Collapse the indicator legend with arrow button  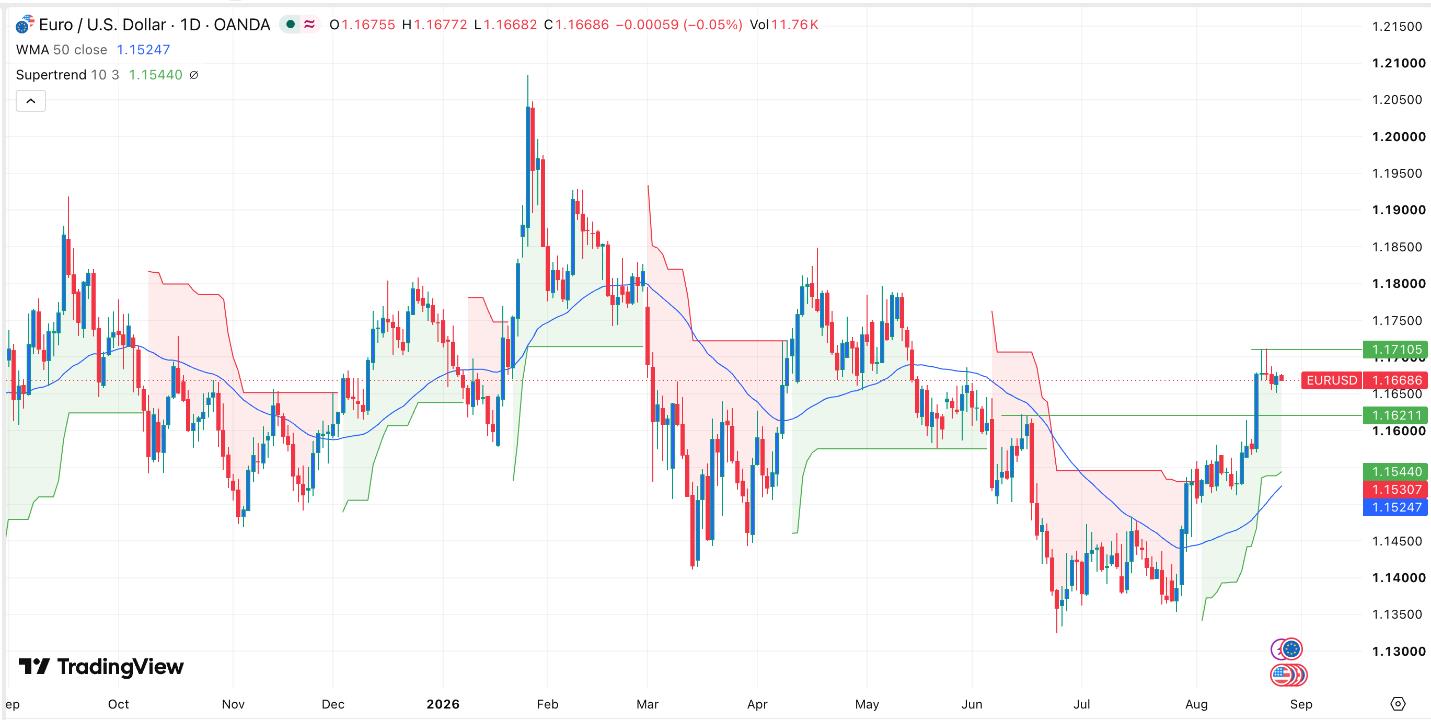click(x=30, y=100)
